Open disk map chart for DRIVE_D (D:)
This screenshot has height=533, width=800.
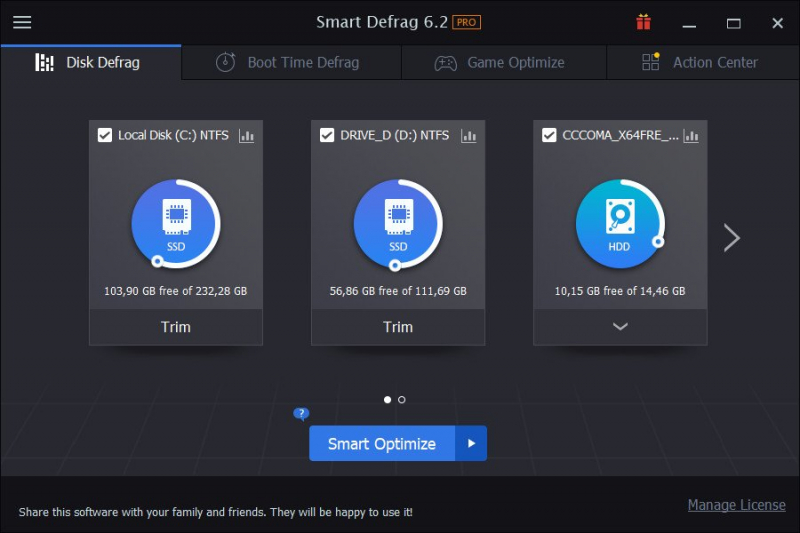468,136
